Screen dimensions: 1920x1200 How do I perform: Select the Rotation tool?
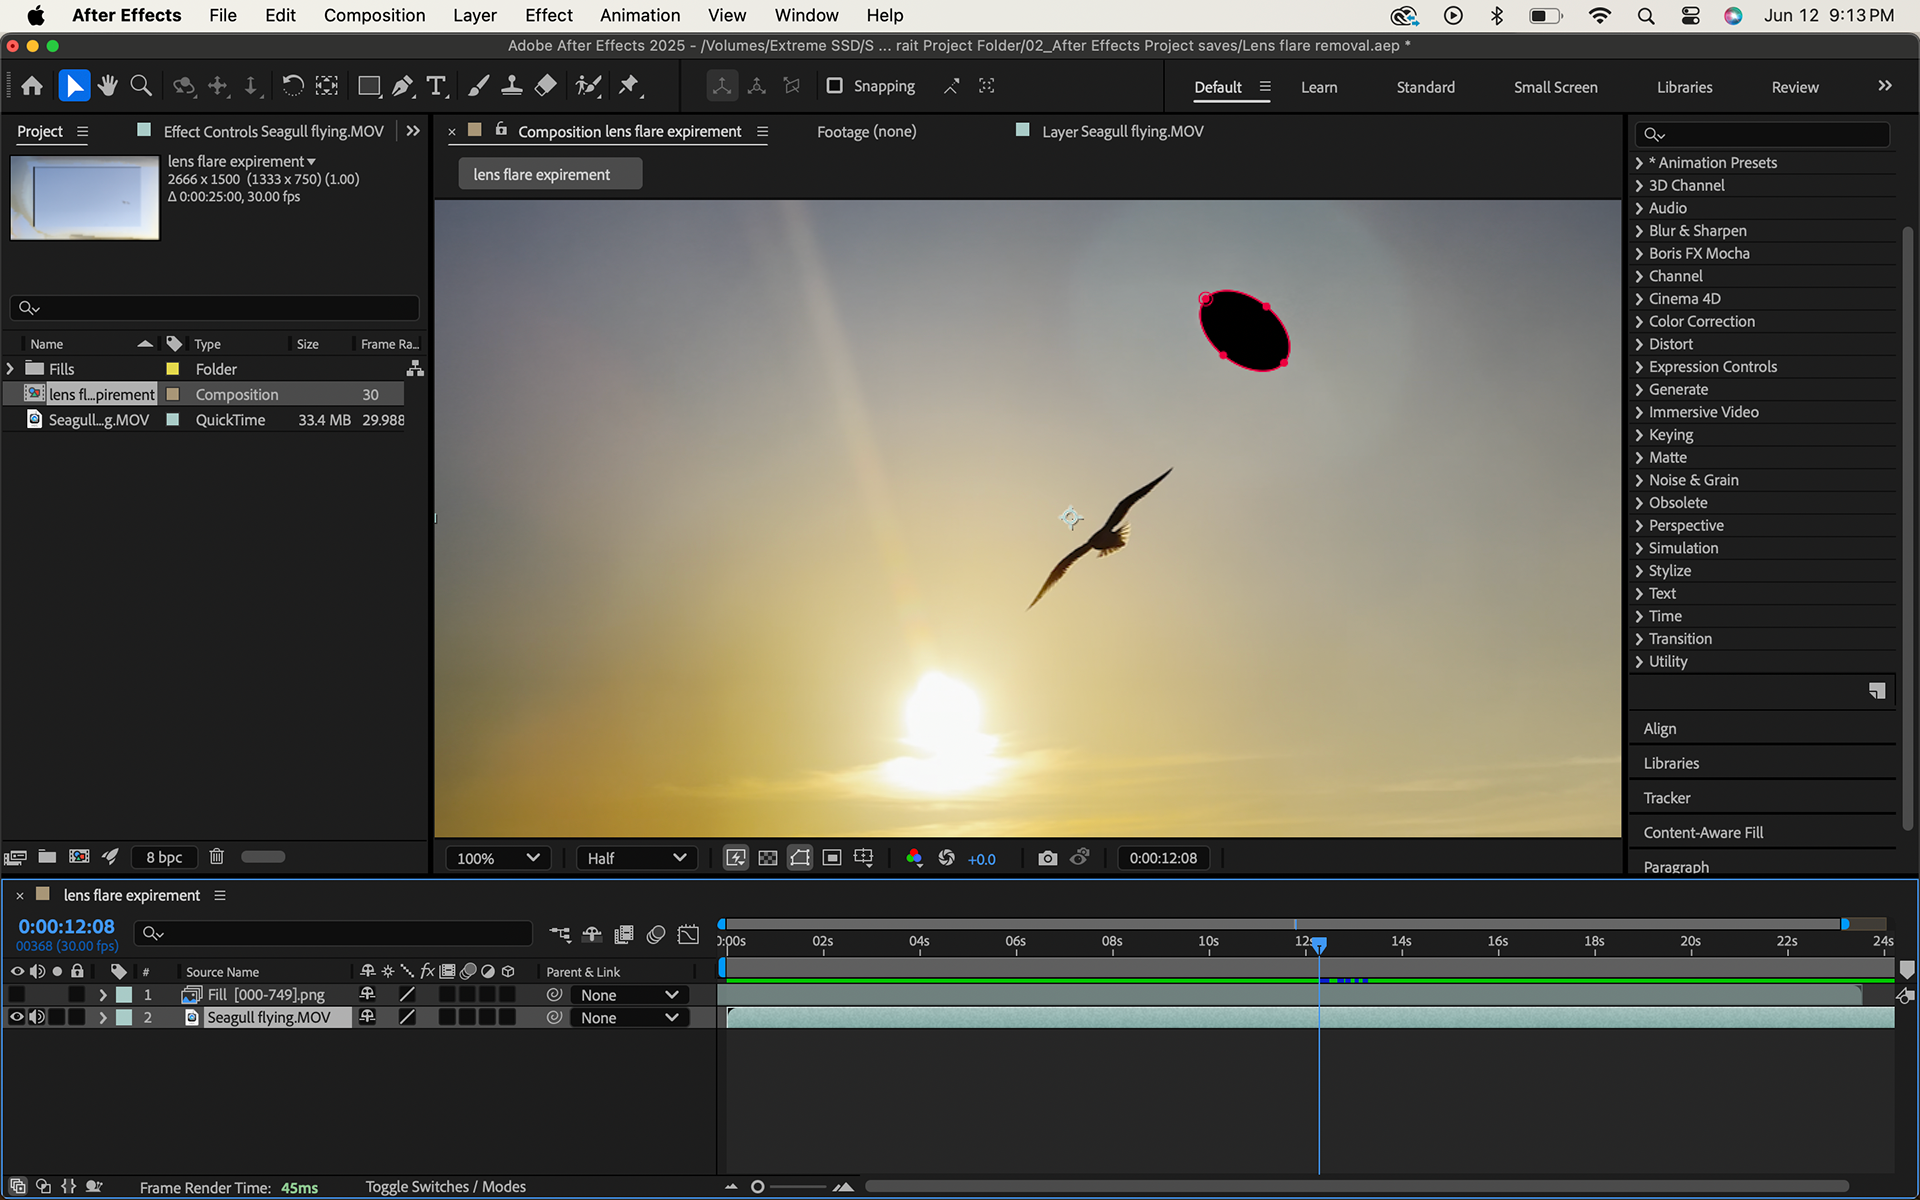tap(292, 86)
